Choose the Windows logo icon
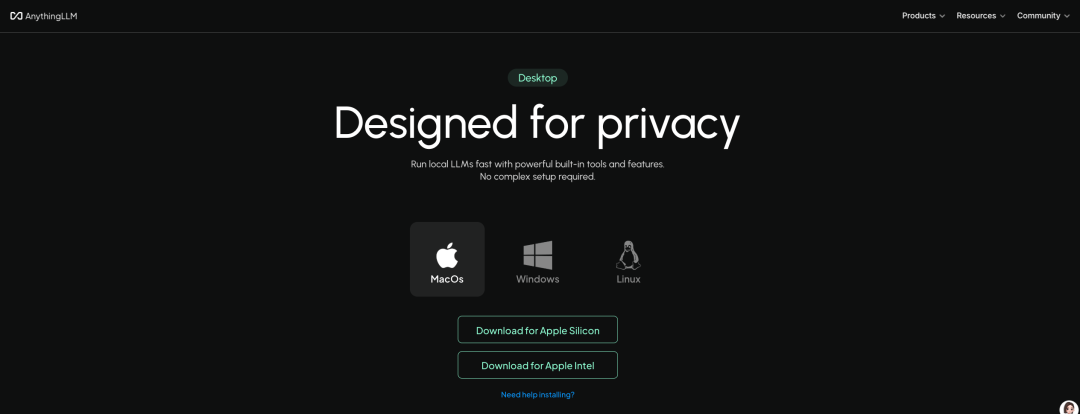 point(537,256)
